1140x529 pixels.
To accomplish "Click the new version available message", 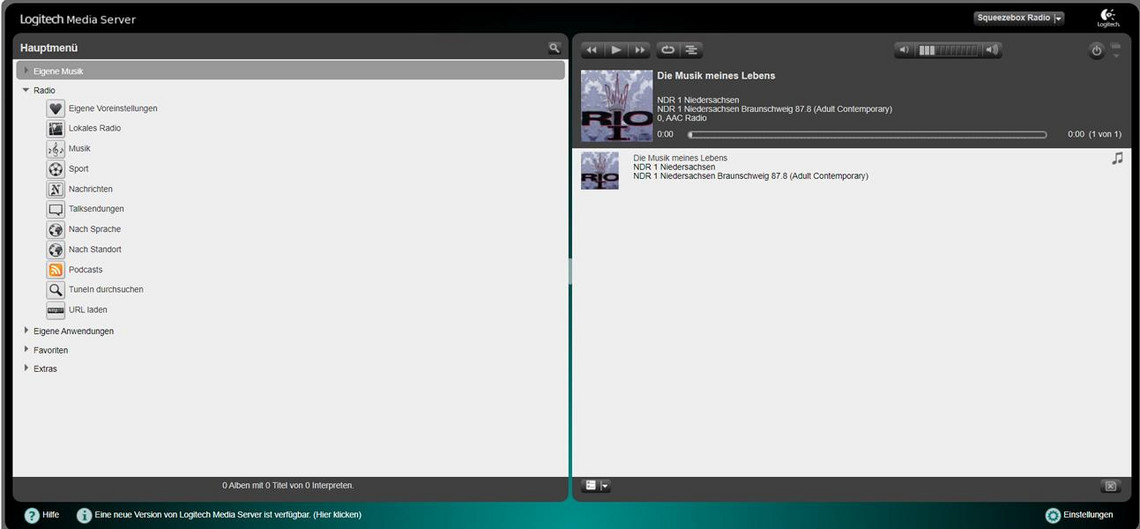I will [x=228, y=514].
